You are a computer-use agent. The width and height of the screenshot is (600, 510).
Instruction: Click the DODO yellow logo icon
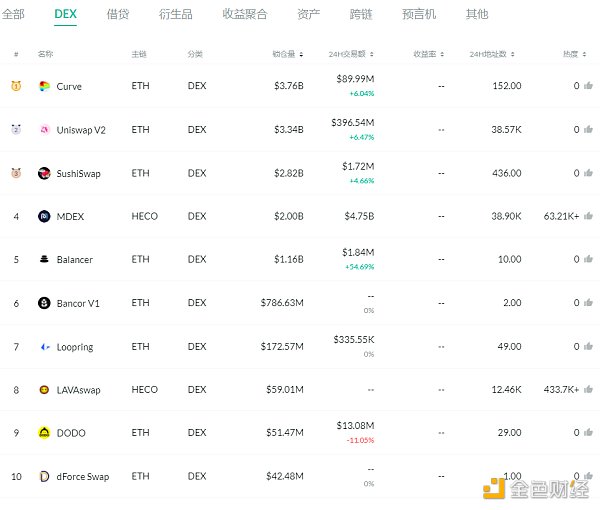[x=44, y=433]
